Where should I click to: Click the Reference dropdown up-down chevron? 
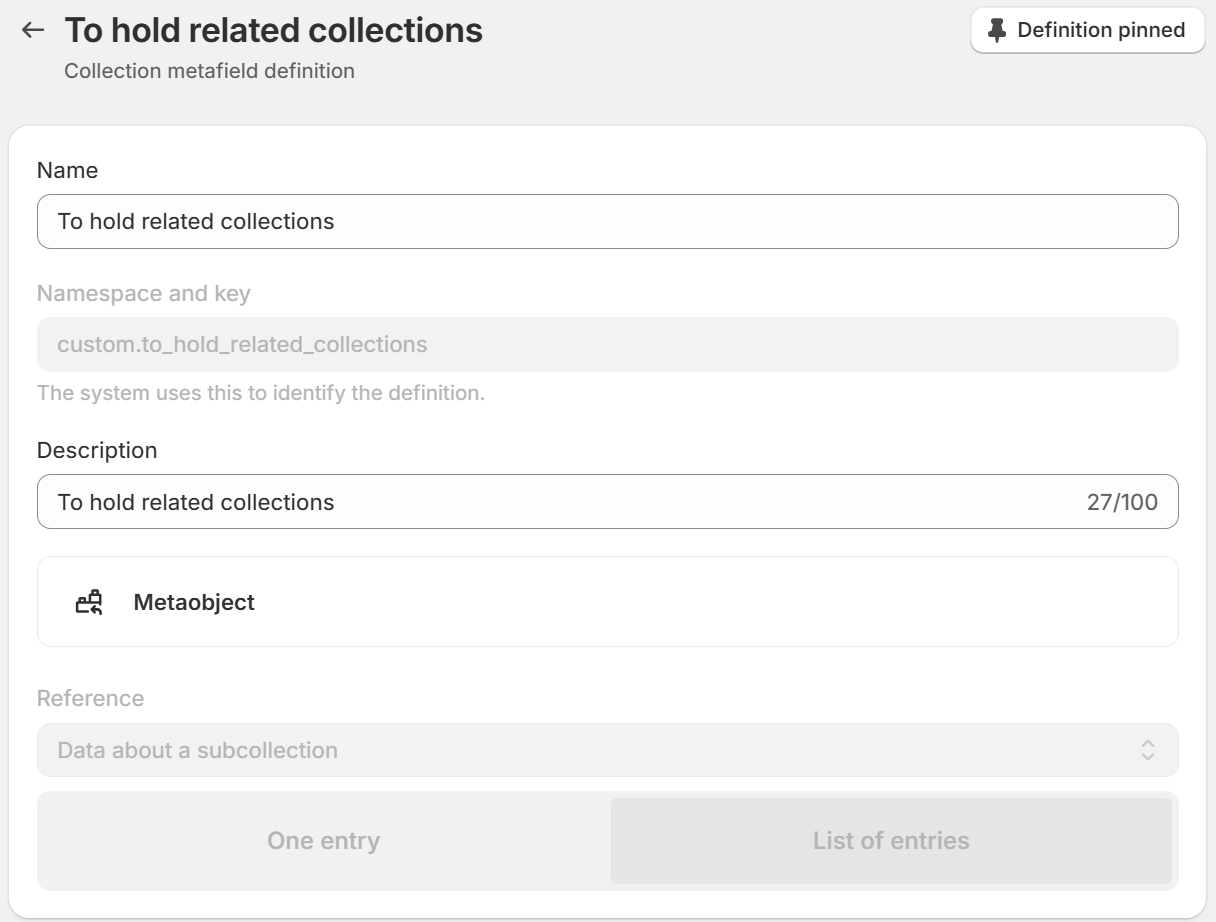coord(1148,750)
